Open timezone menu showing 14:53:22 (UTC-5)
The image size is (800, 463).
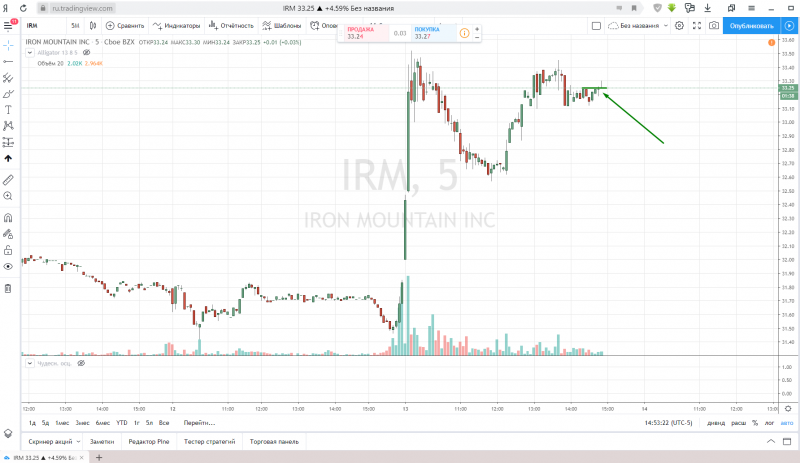[x=668, y=423]
